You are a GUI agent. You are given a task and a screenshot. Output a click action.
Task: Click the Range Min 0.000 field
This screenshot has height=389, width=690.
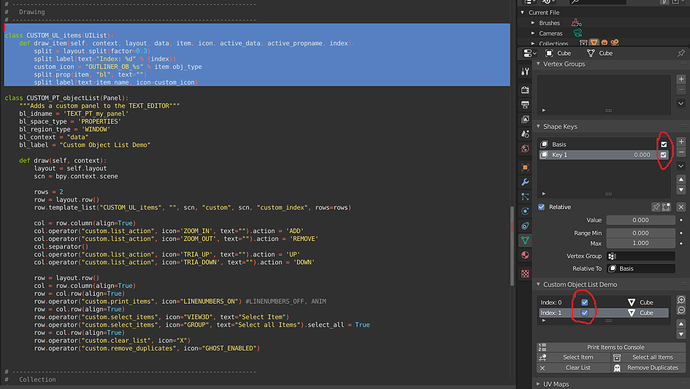(x=641, y=233)
